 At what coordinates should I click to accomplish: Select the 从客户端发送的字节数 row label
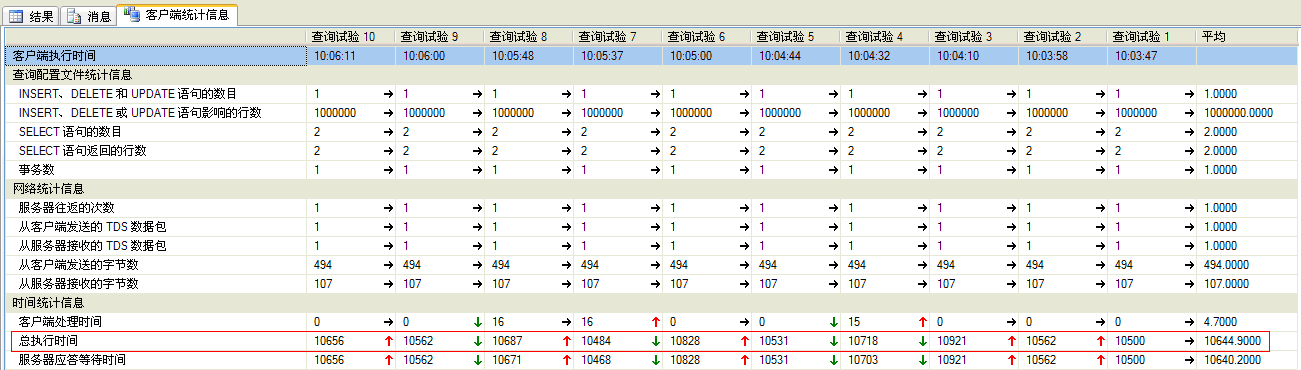click(78, 264)
